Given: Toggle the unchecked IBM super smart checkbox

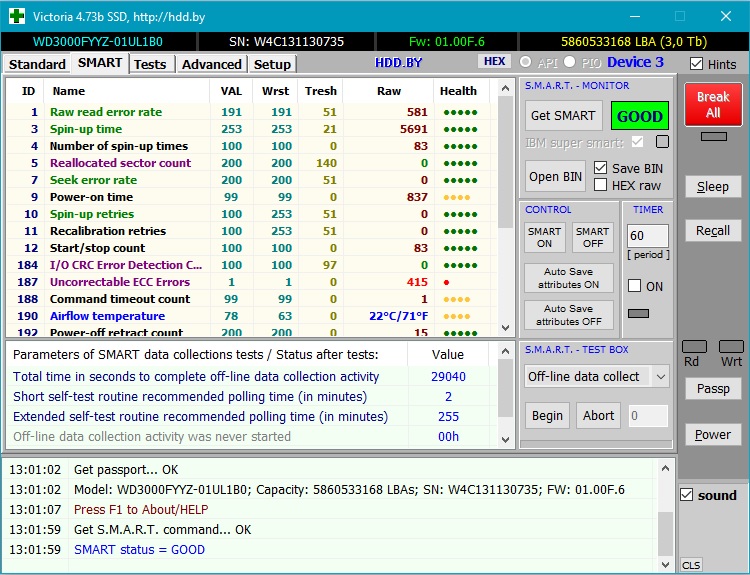Looking at the screenshot, I should [x=662, y=142].
